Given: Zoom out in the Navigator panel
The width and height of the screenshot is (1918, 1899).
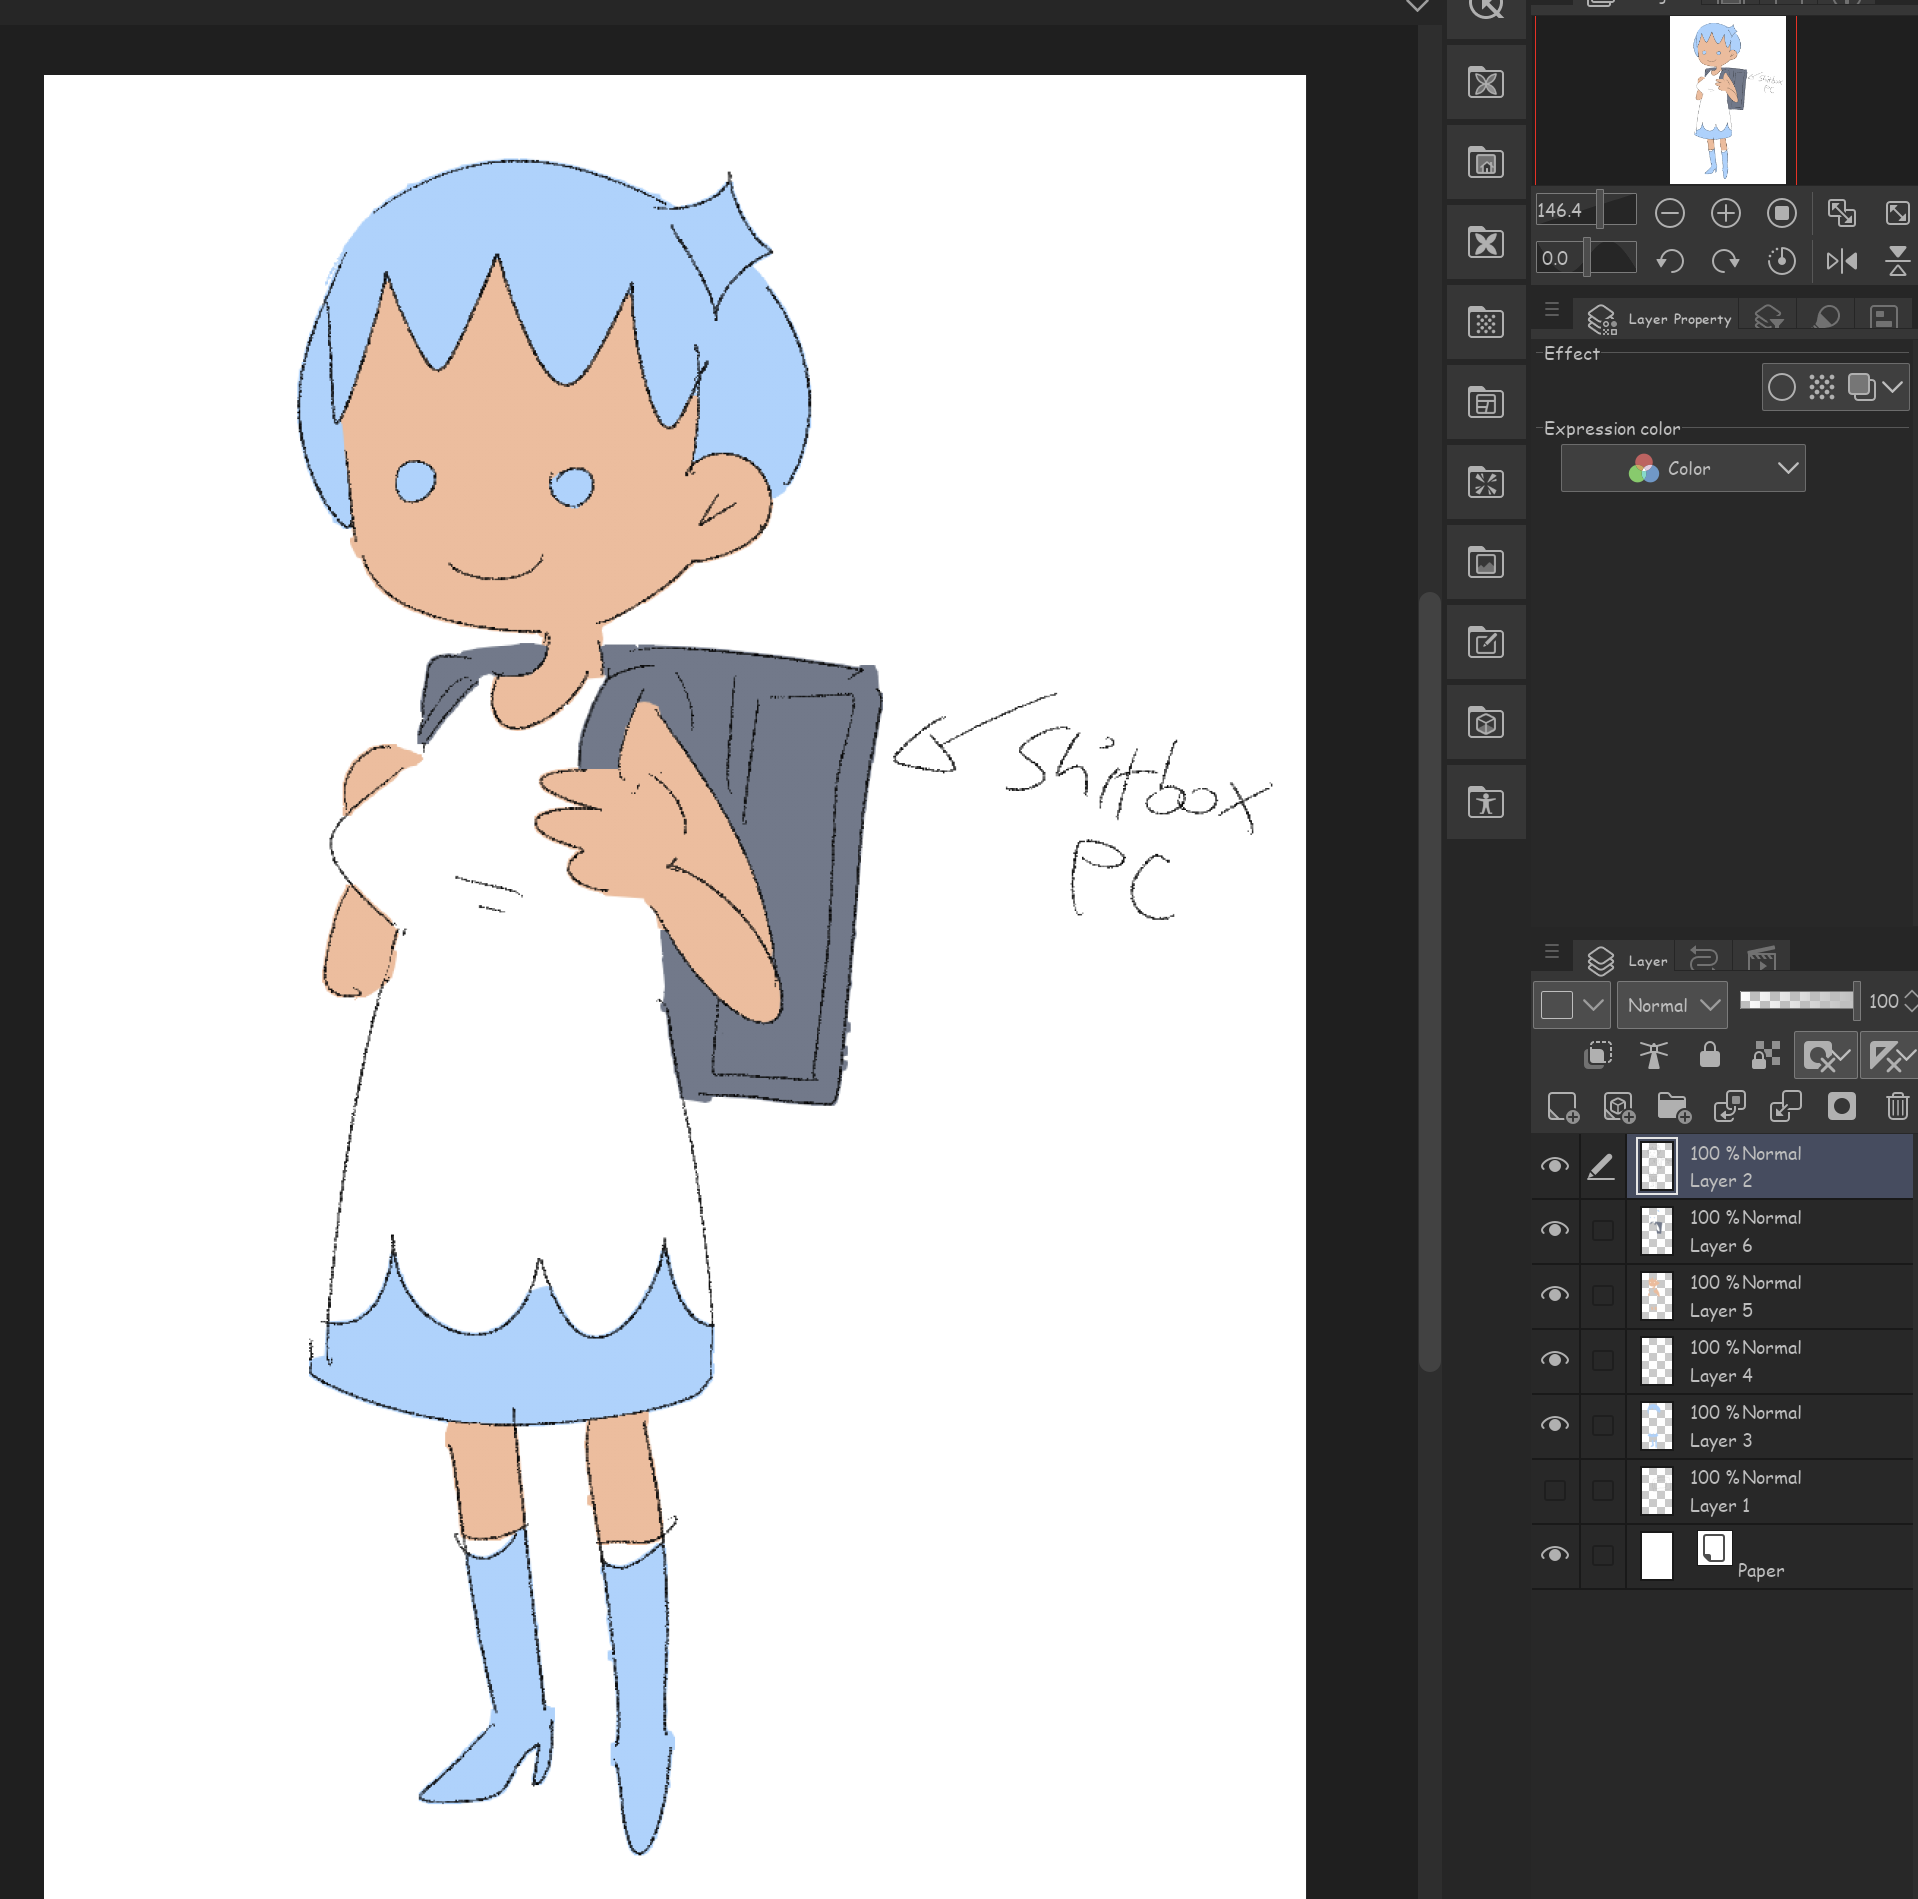Looking at the screenshot, I should [x=1669, y=213].
